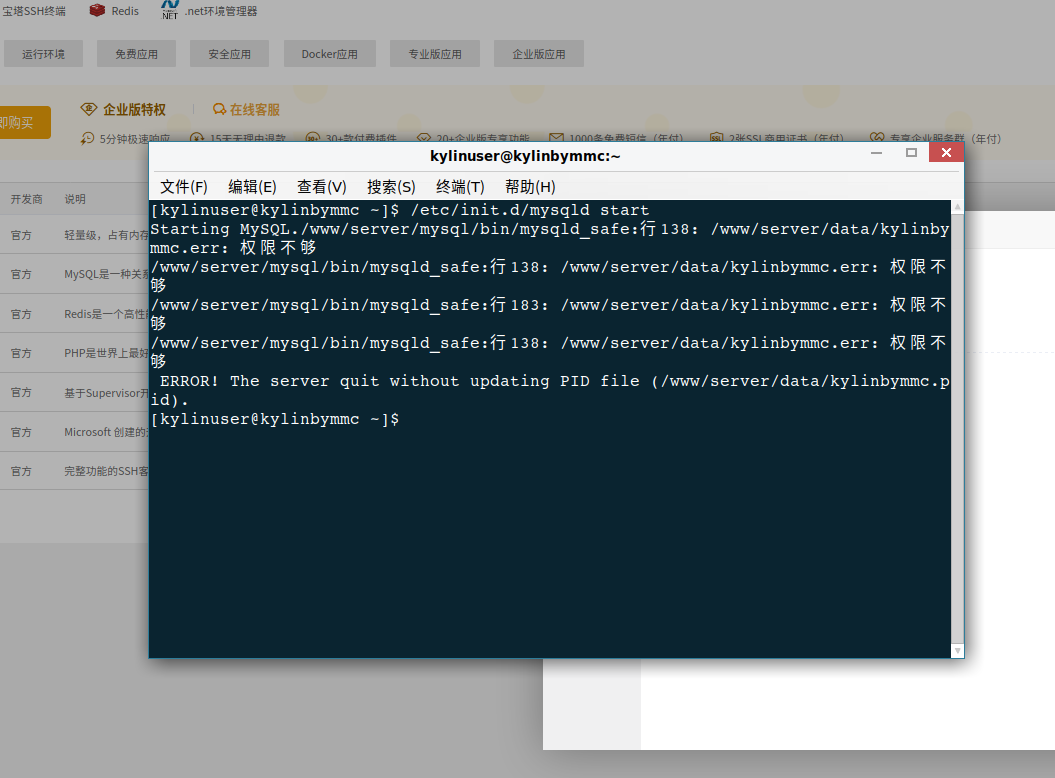1055x778 pixels.
Task: Select the Docker应用 category tab
Action: point(329,54)
